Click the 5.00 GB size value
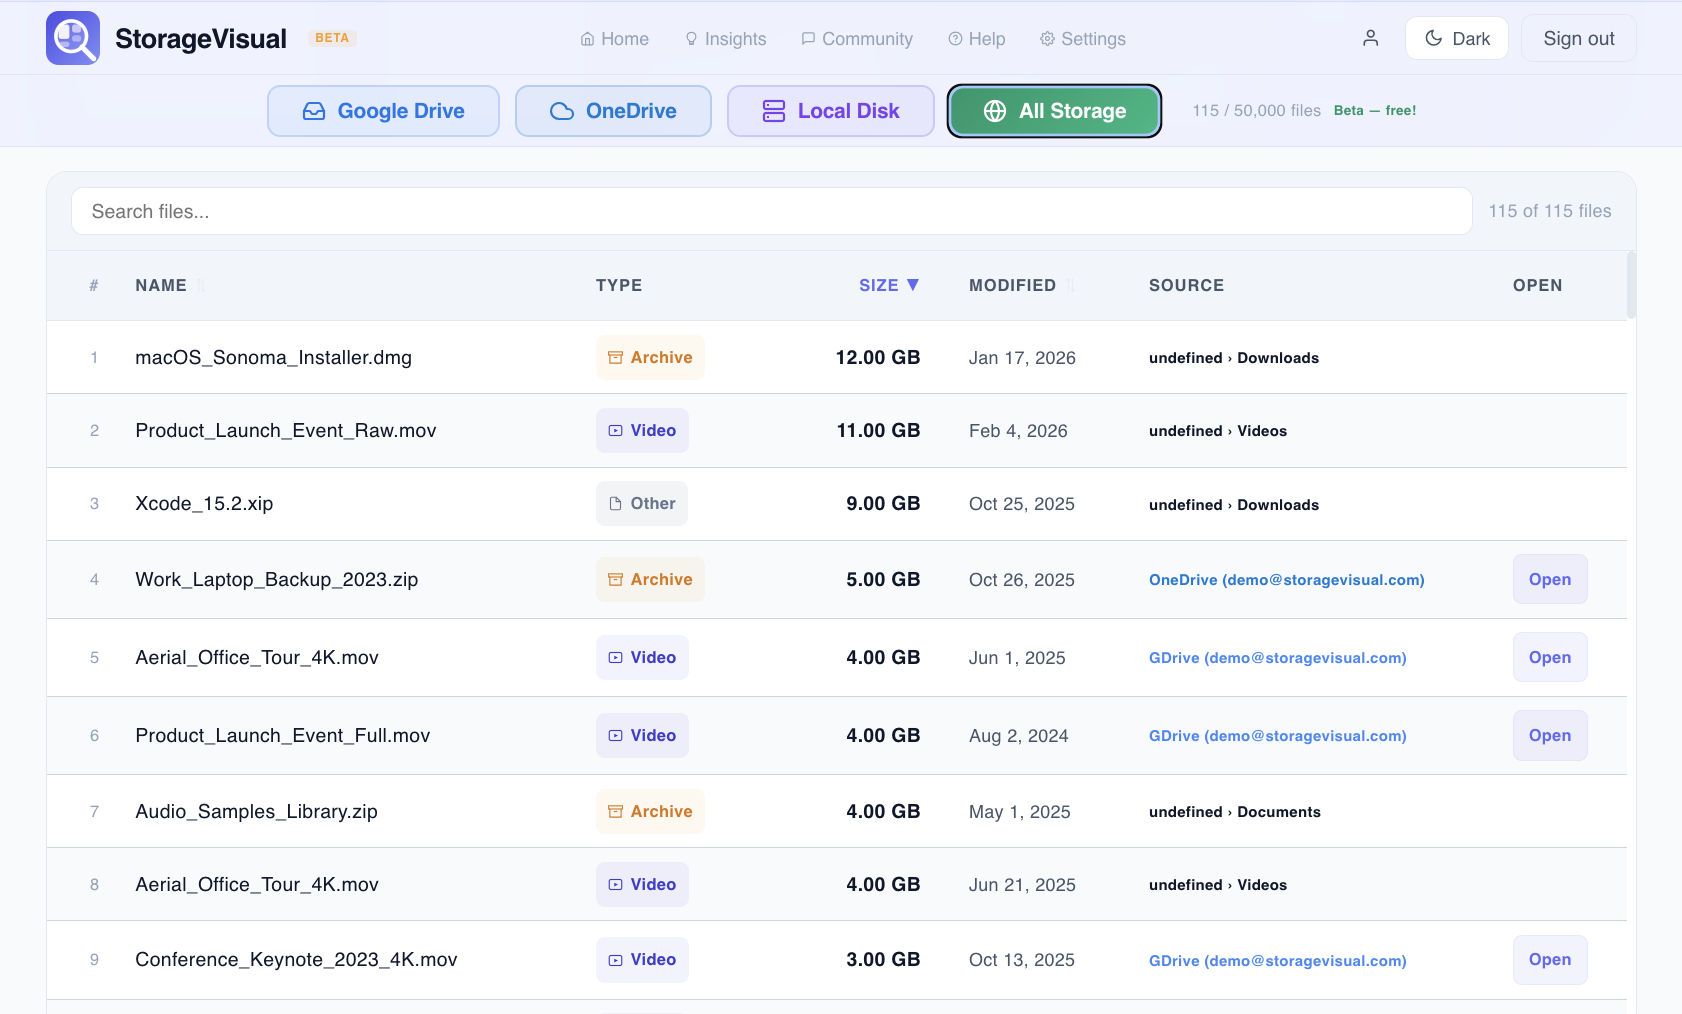 pyautogui.click(x=883, y=579)
